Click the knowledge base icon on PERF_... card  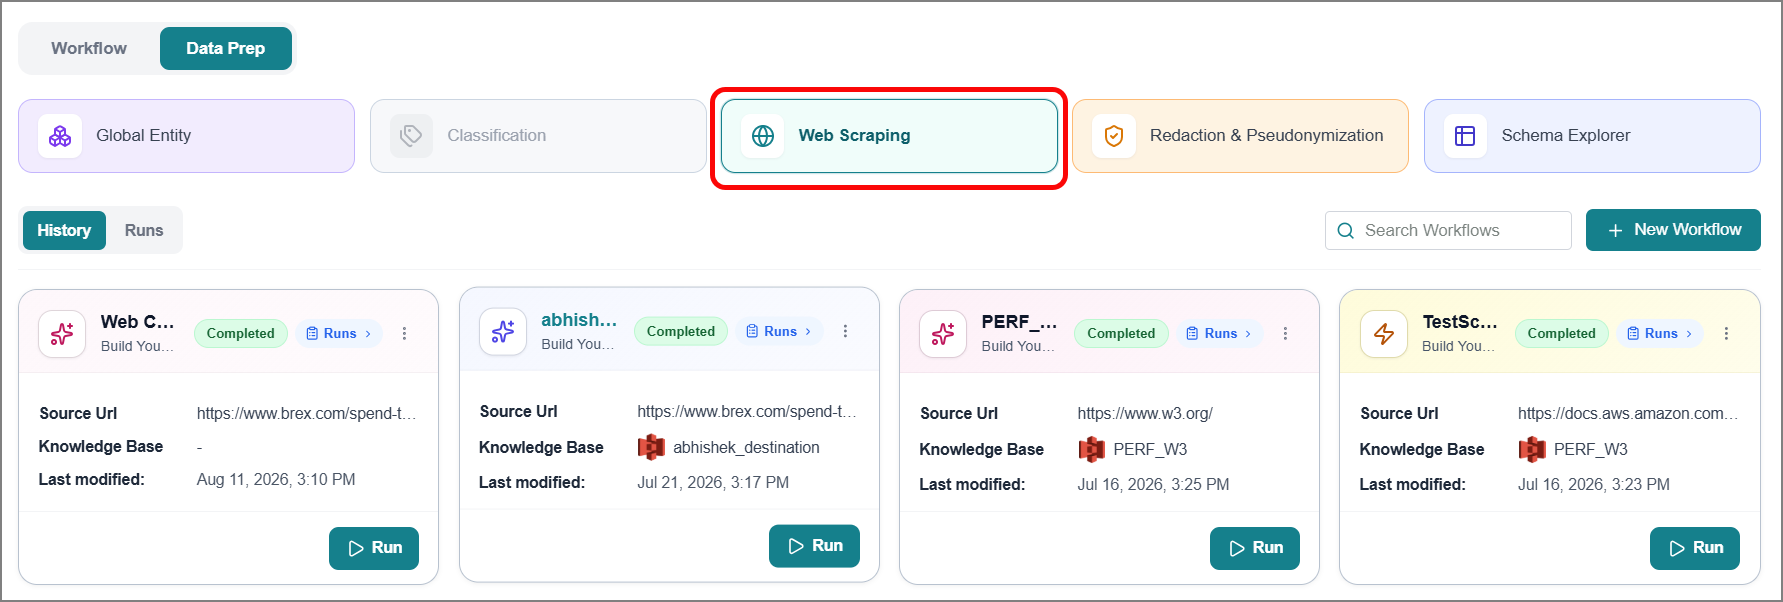[x=1092, y=449]
